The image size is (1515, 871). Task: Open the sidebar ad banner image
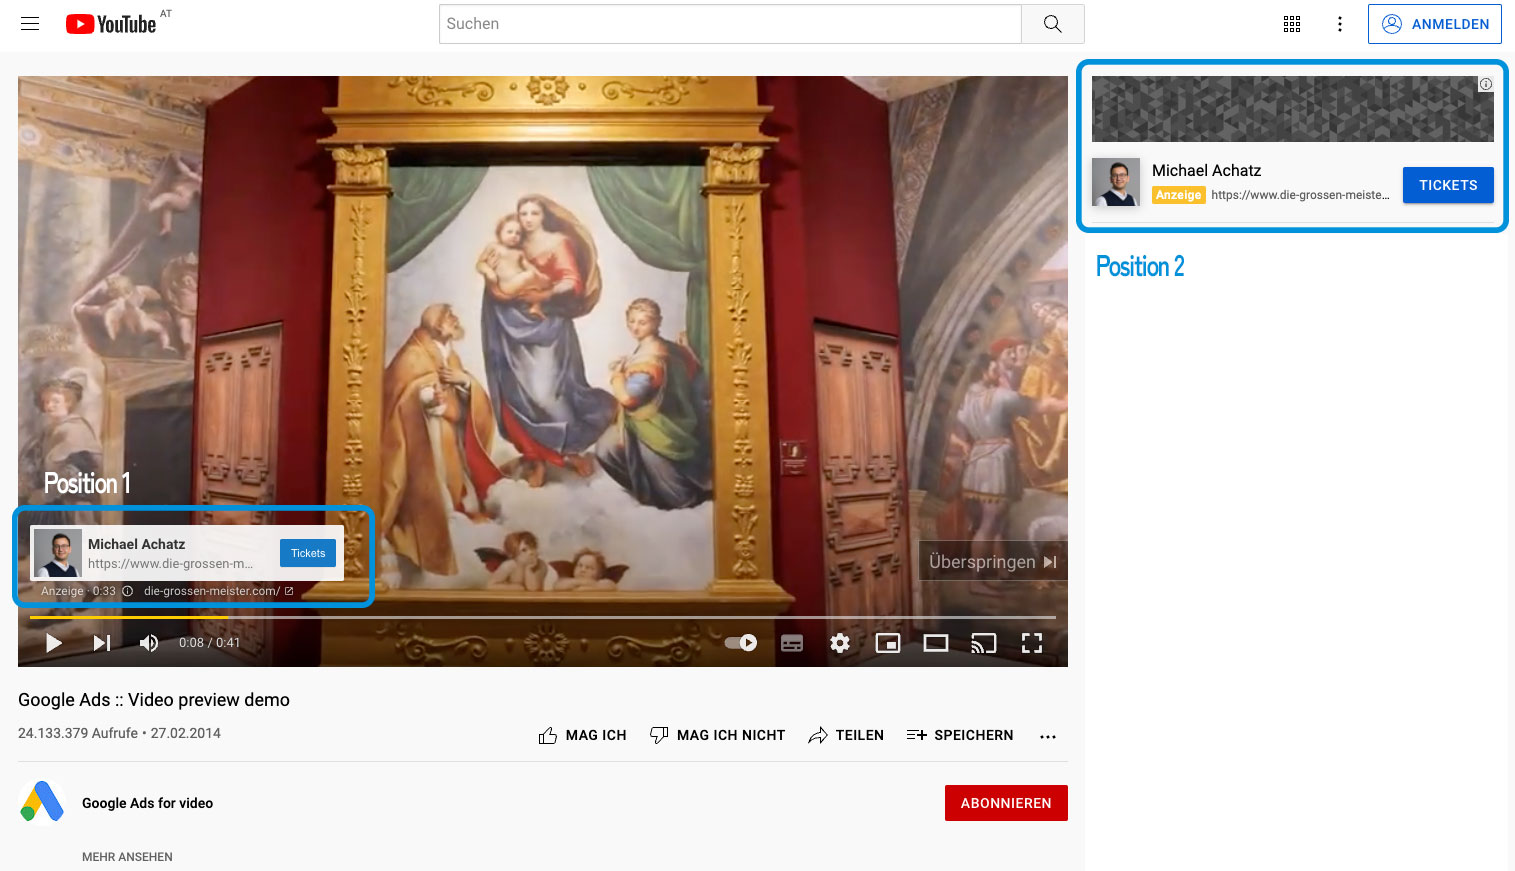point(1292,109)
